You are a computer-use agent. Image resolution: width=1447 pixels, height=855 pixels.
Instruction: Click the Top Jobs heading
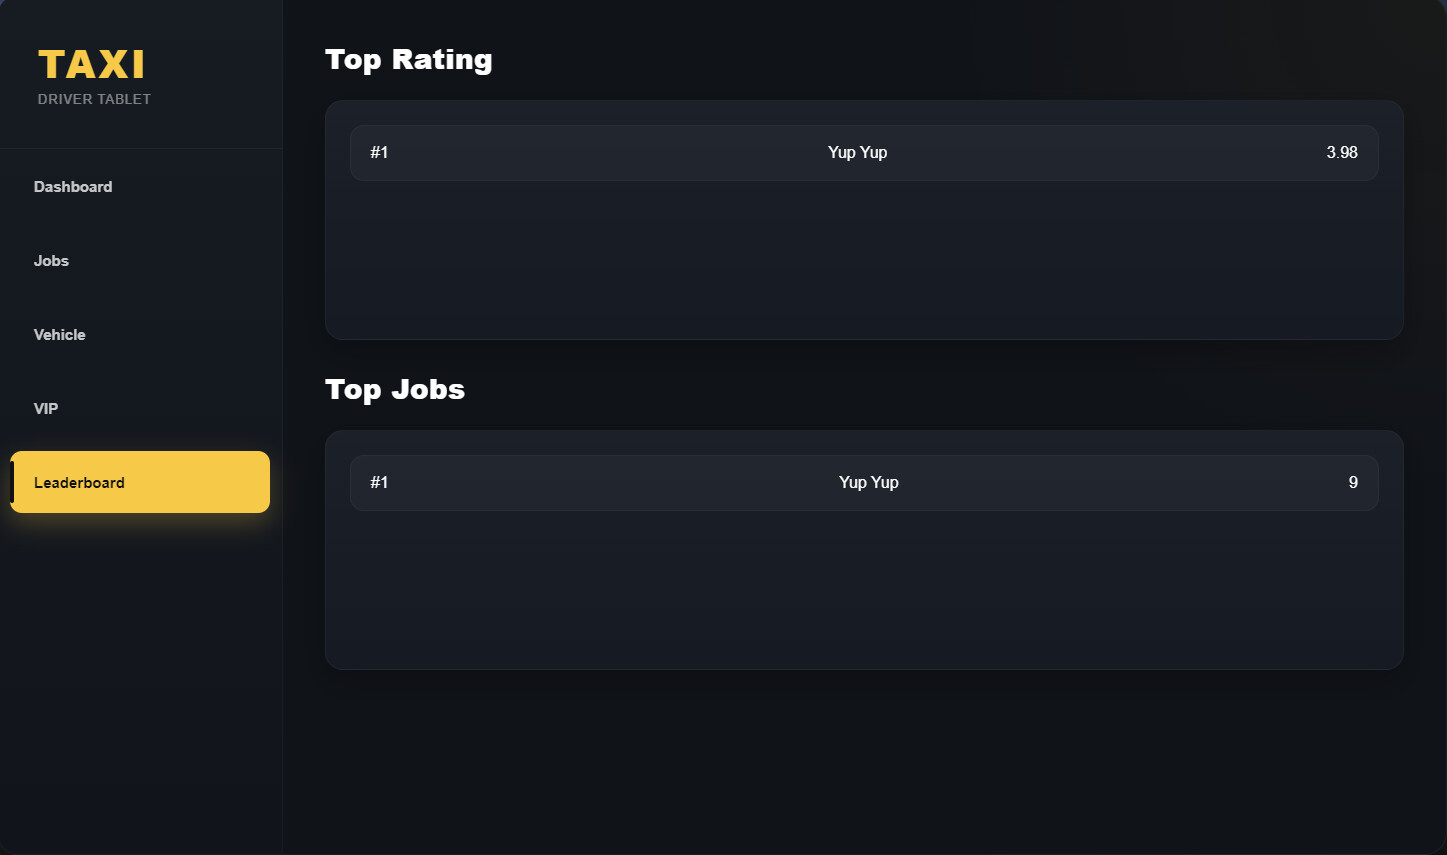click(x=395, y=389)
